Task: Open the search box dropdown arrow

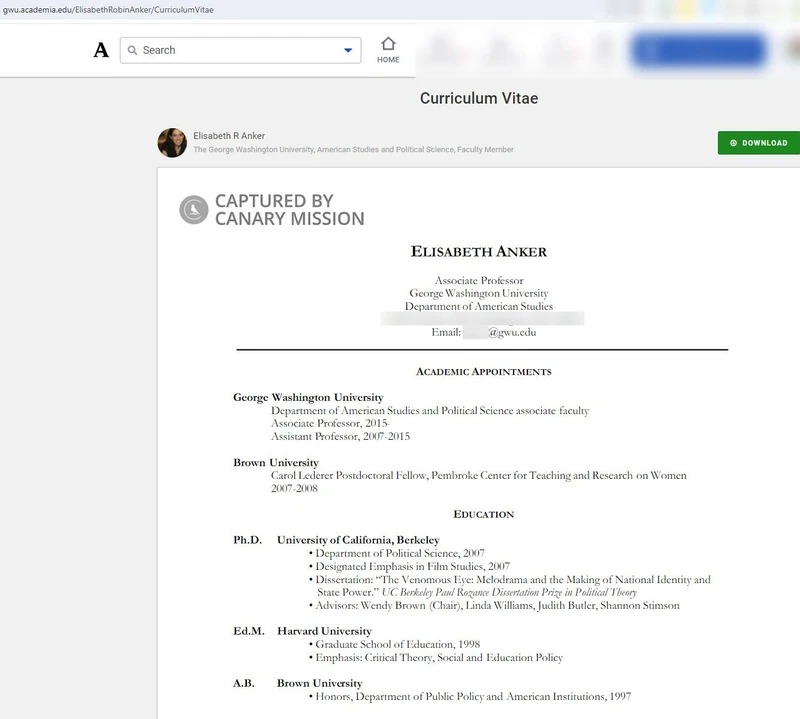Action: (348, 50)
